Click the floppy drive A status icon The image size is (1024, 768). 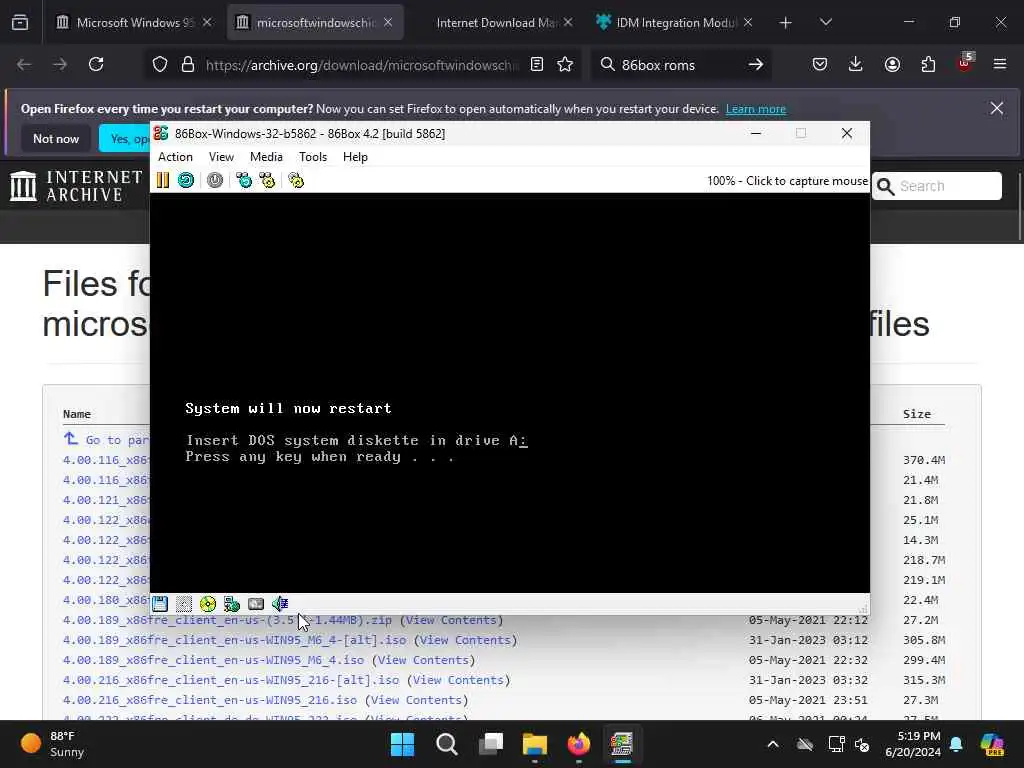(160, 604)
